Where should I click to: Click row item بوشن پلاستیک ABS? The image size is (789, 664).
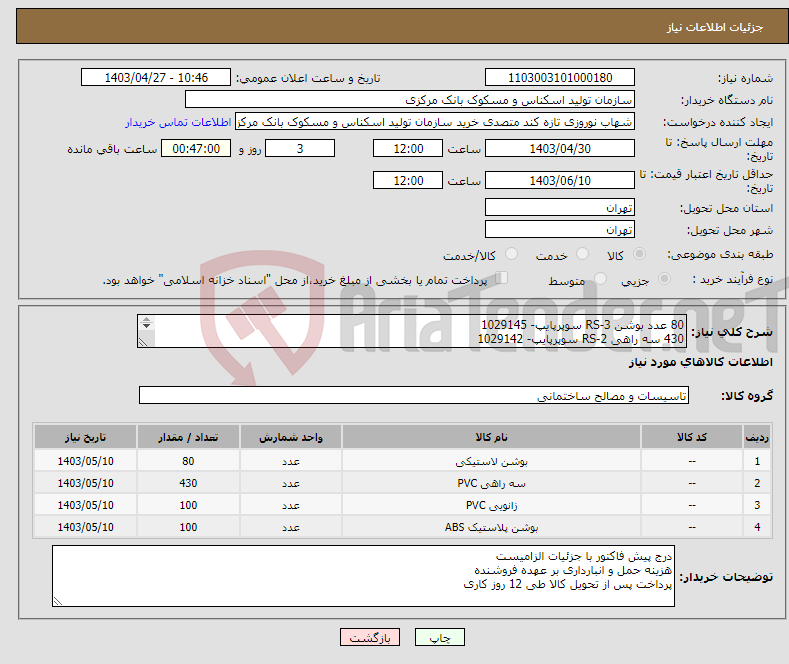(x=491, y=528)
